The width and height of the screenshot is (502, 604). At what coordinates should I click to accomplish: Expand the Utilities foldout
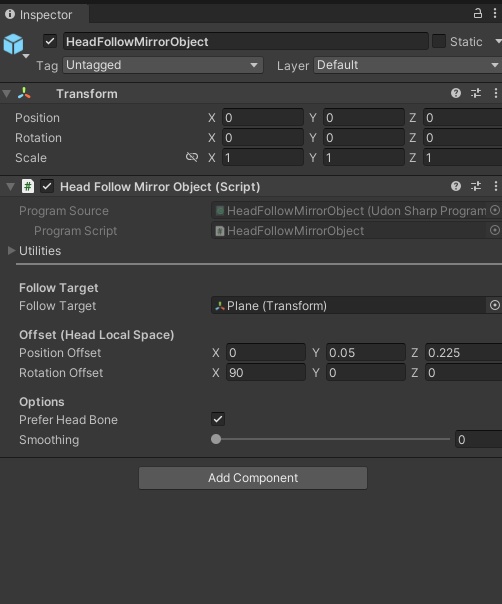click(12, 251)
